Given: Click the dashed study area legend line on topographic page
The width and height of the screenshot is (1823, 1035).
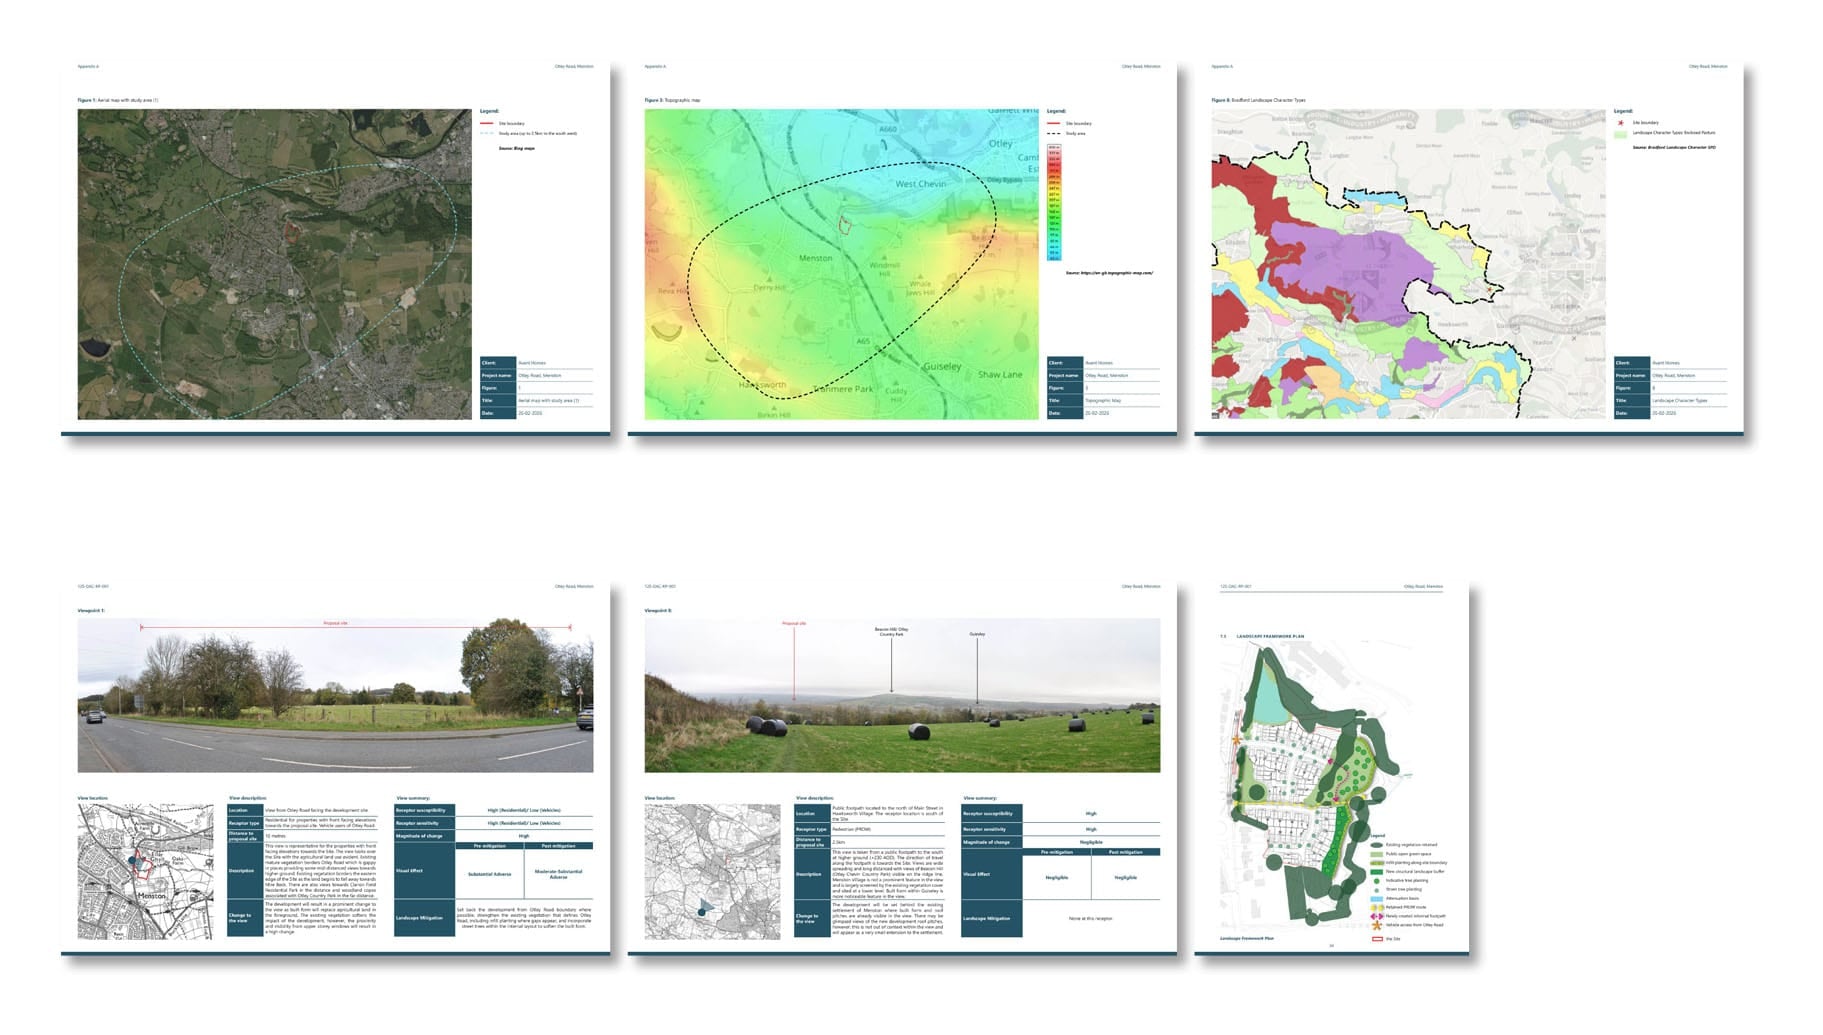Looking at the screenshot, I should 1053,133.
